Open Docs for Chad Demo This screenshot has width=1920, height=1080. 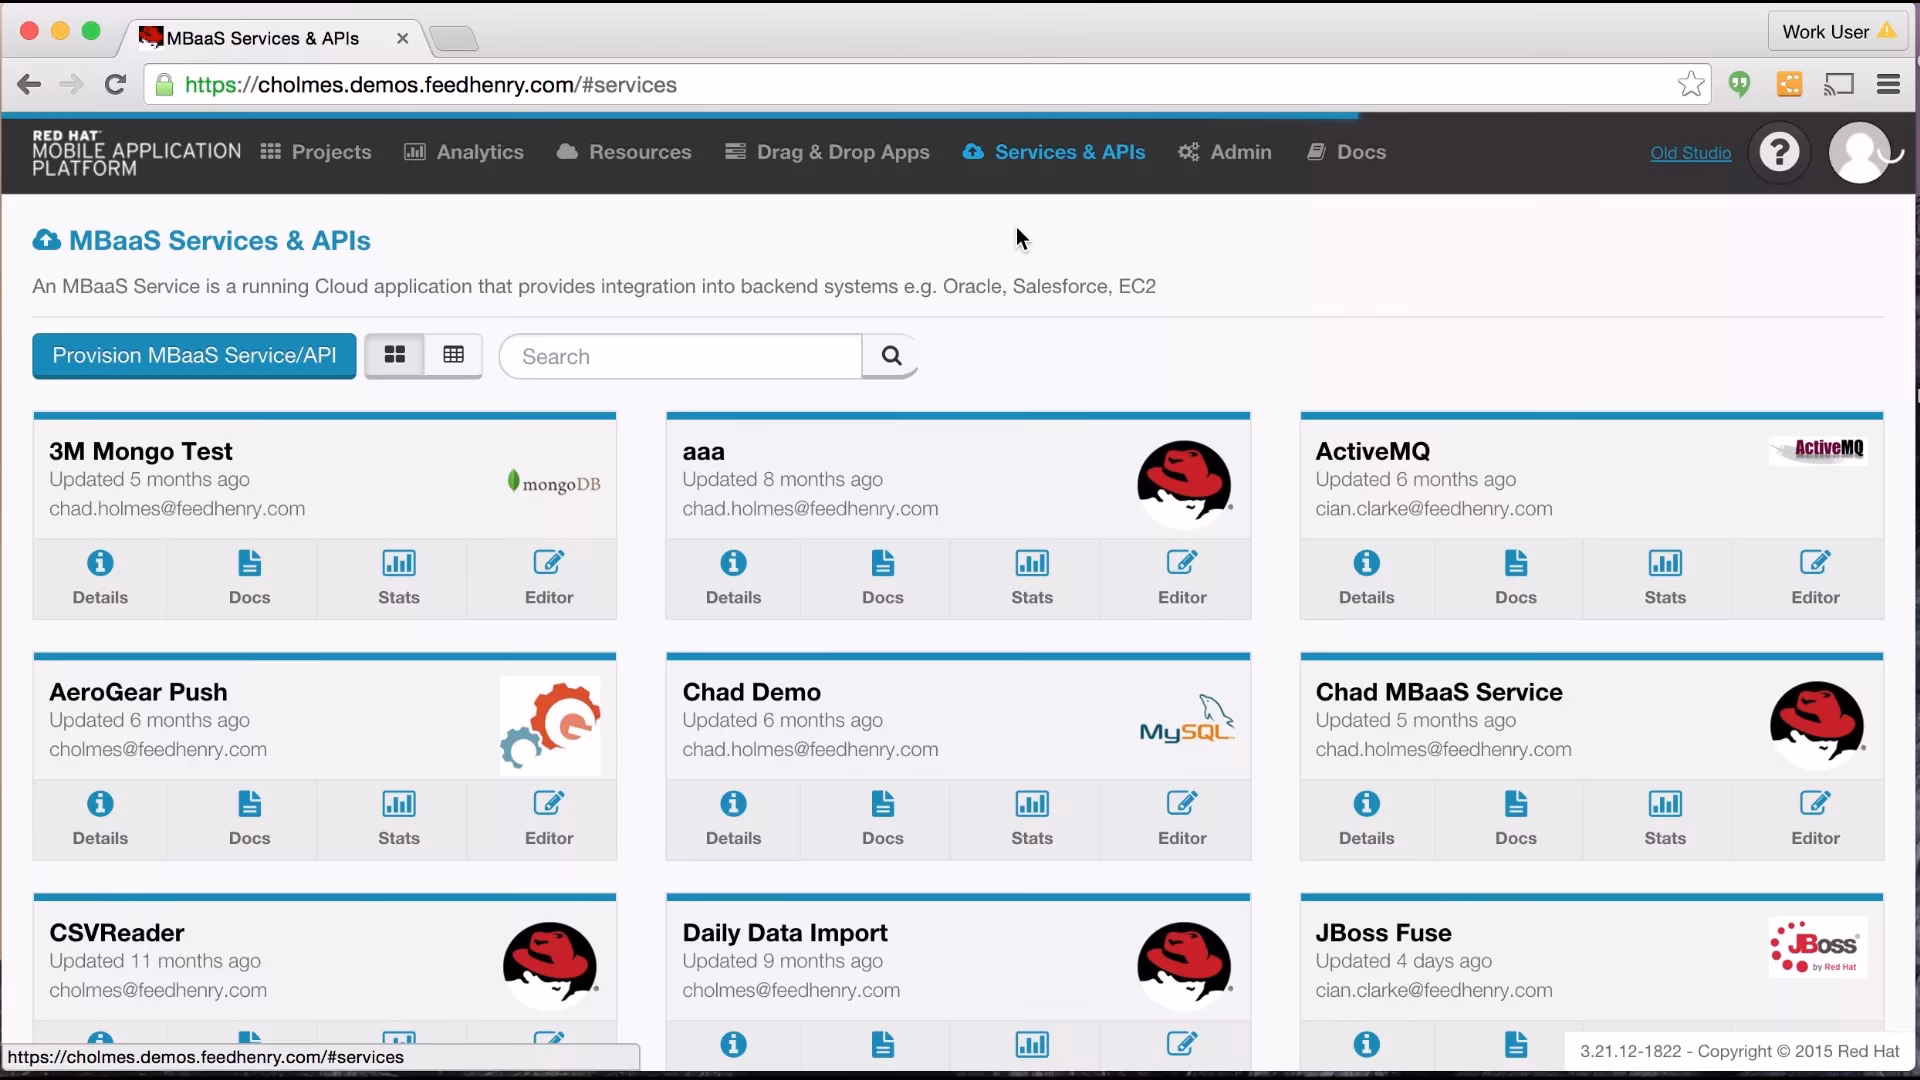coord(882,820)
